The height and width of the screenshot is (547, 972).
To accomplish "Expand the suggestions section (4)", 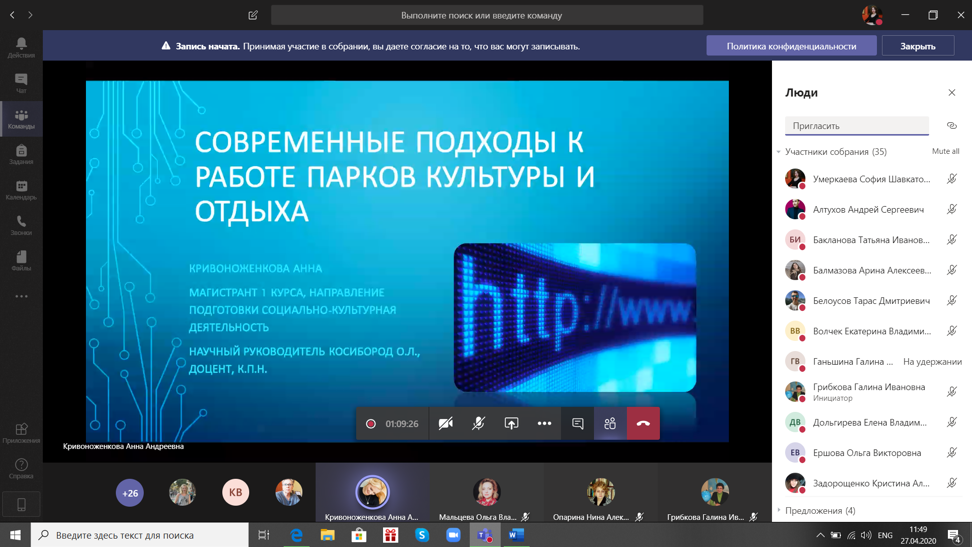I will point(779,511).
